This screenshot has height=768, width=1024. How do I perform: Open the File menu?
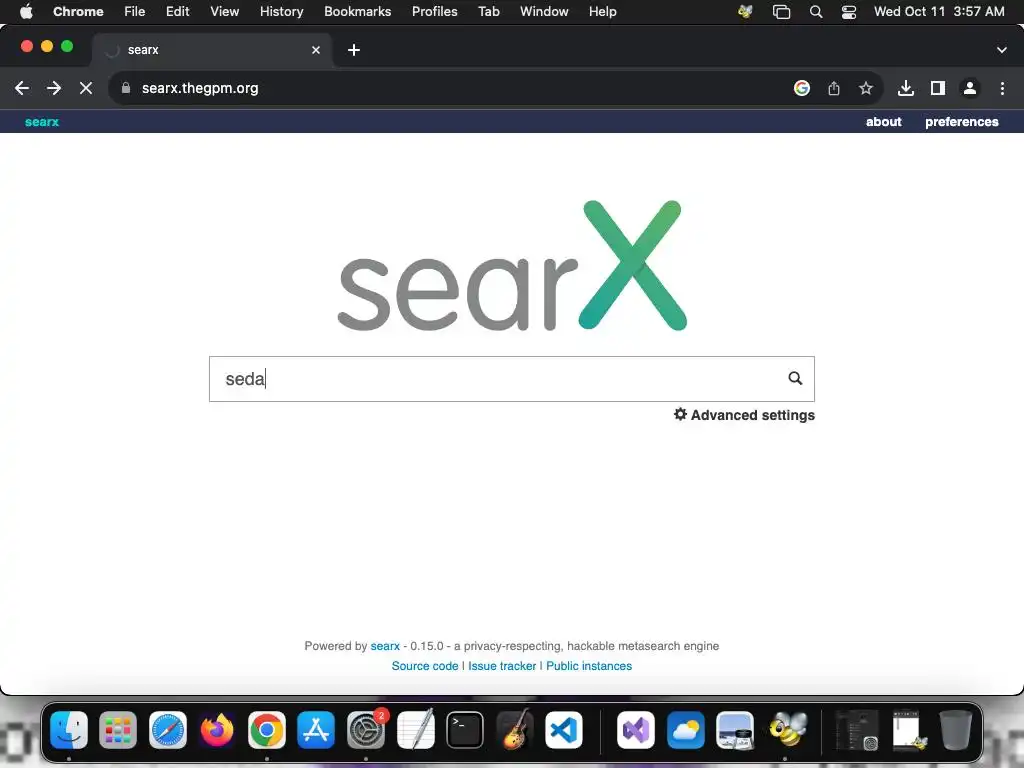coord(135,12)
